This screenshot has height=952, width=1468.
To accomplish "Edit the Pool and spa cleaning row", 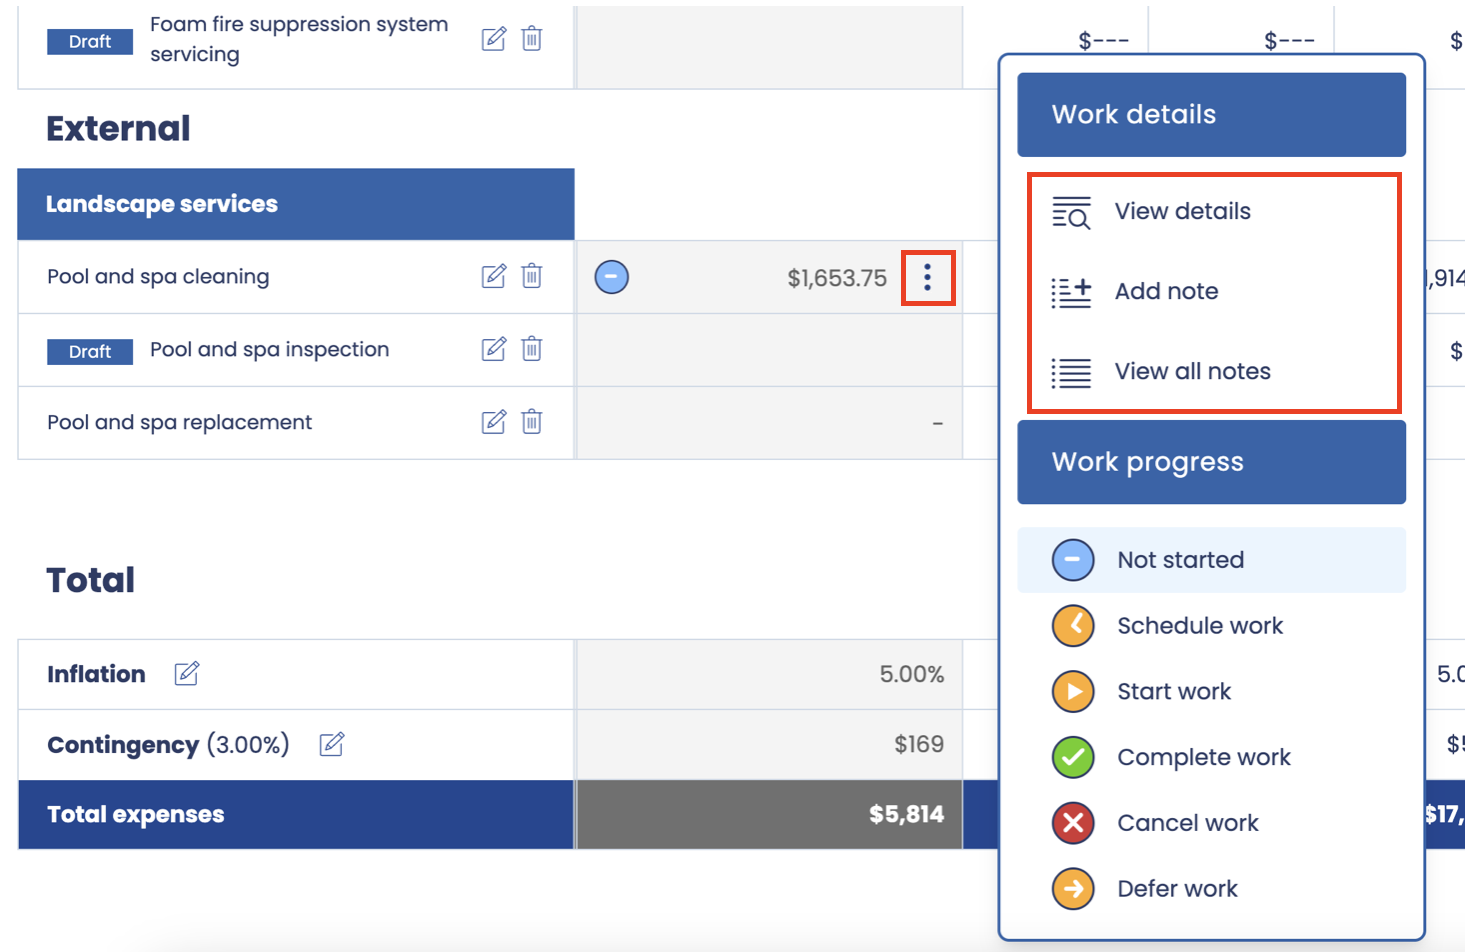I will [493, 276].
